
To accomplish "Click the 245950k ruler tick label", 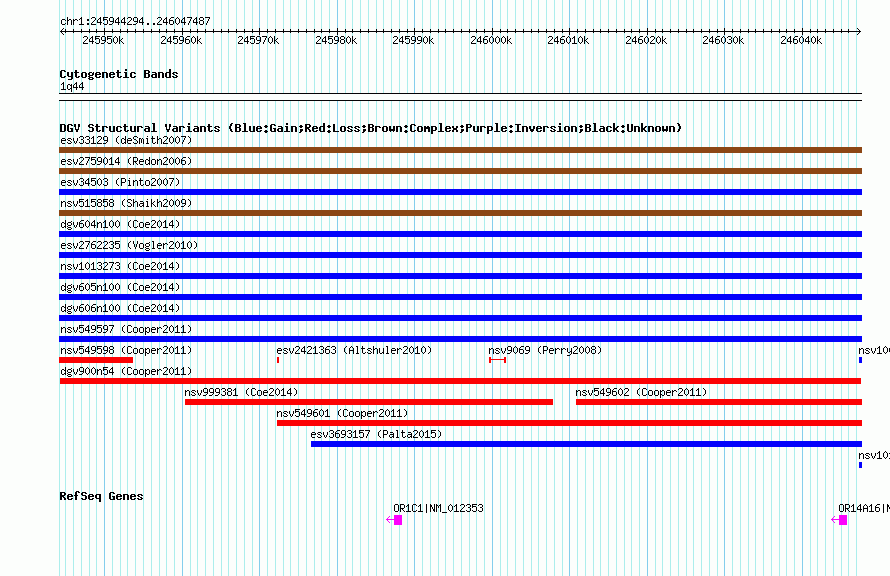I will (x=103, y=40).
